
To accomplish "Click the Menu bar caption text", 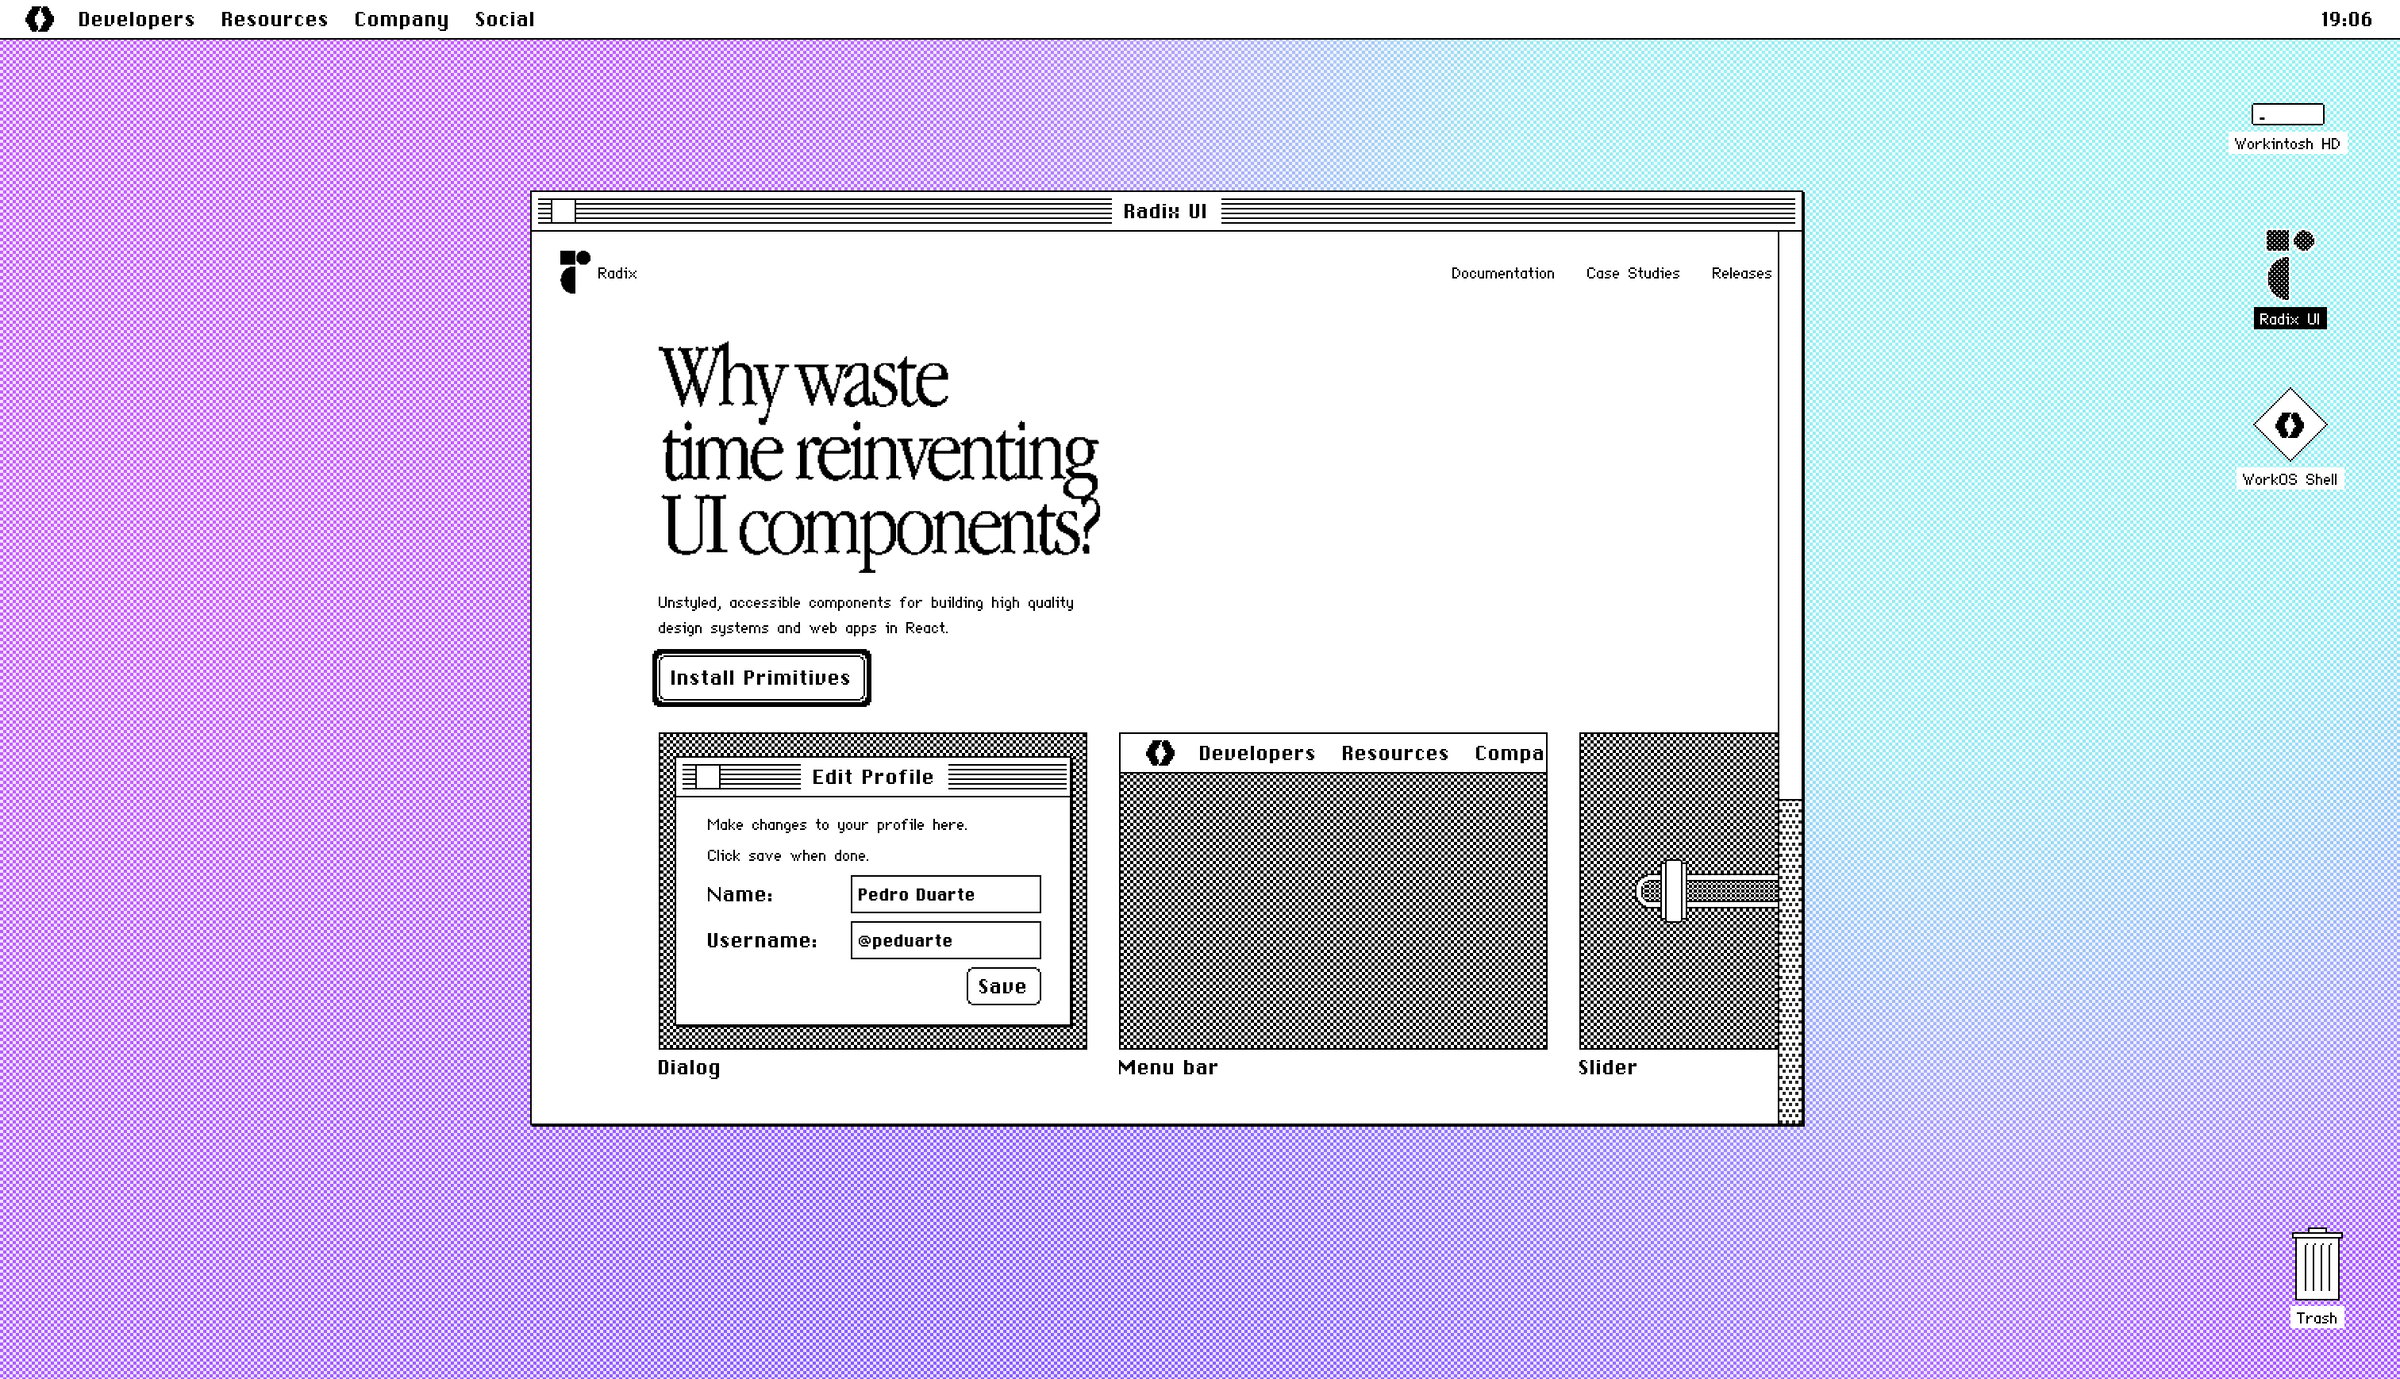I will 1167,1067.
